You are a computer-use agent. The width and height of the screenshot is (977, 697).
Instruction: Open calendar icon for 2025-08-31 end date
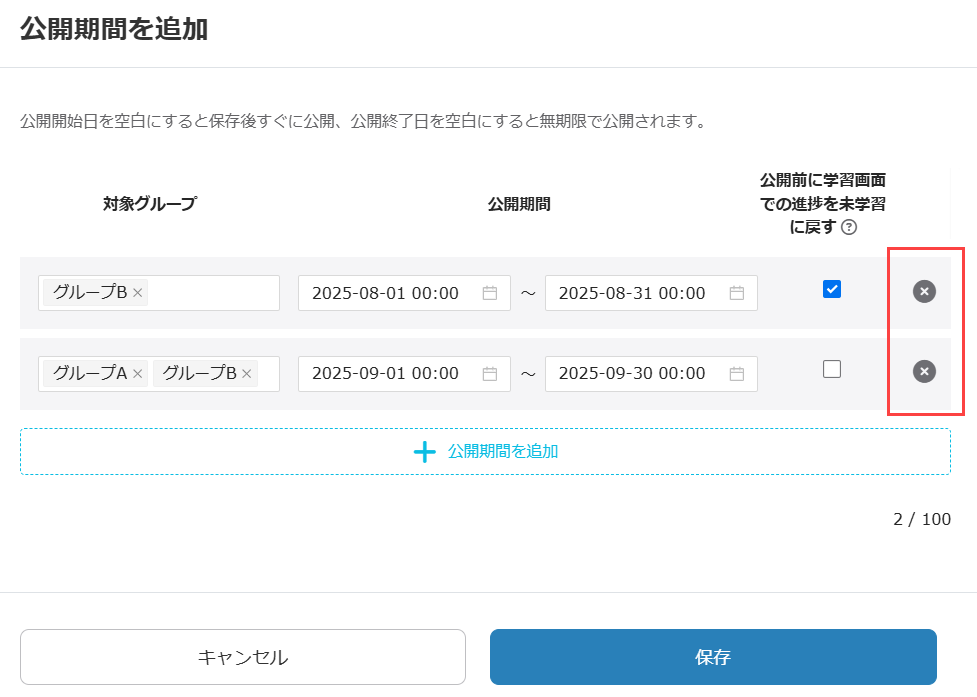tap(737, 293)
